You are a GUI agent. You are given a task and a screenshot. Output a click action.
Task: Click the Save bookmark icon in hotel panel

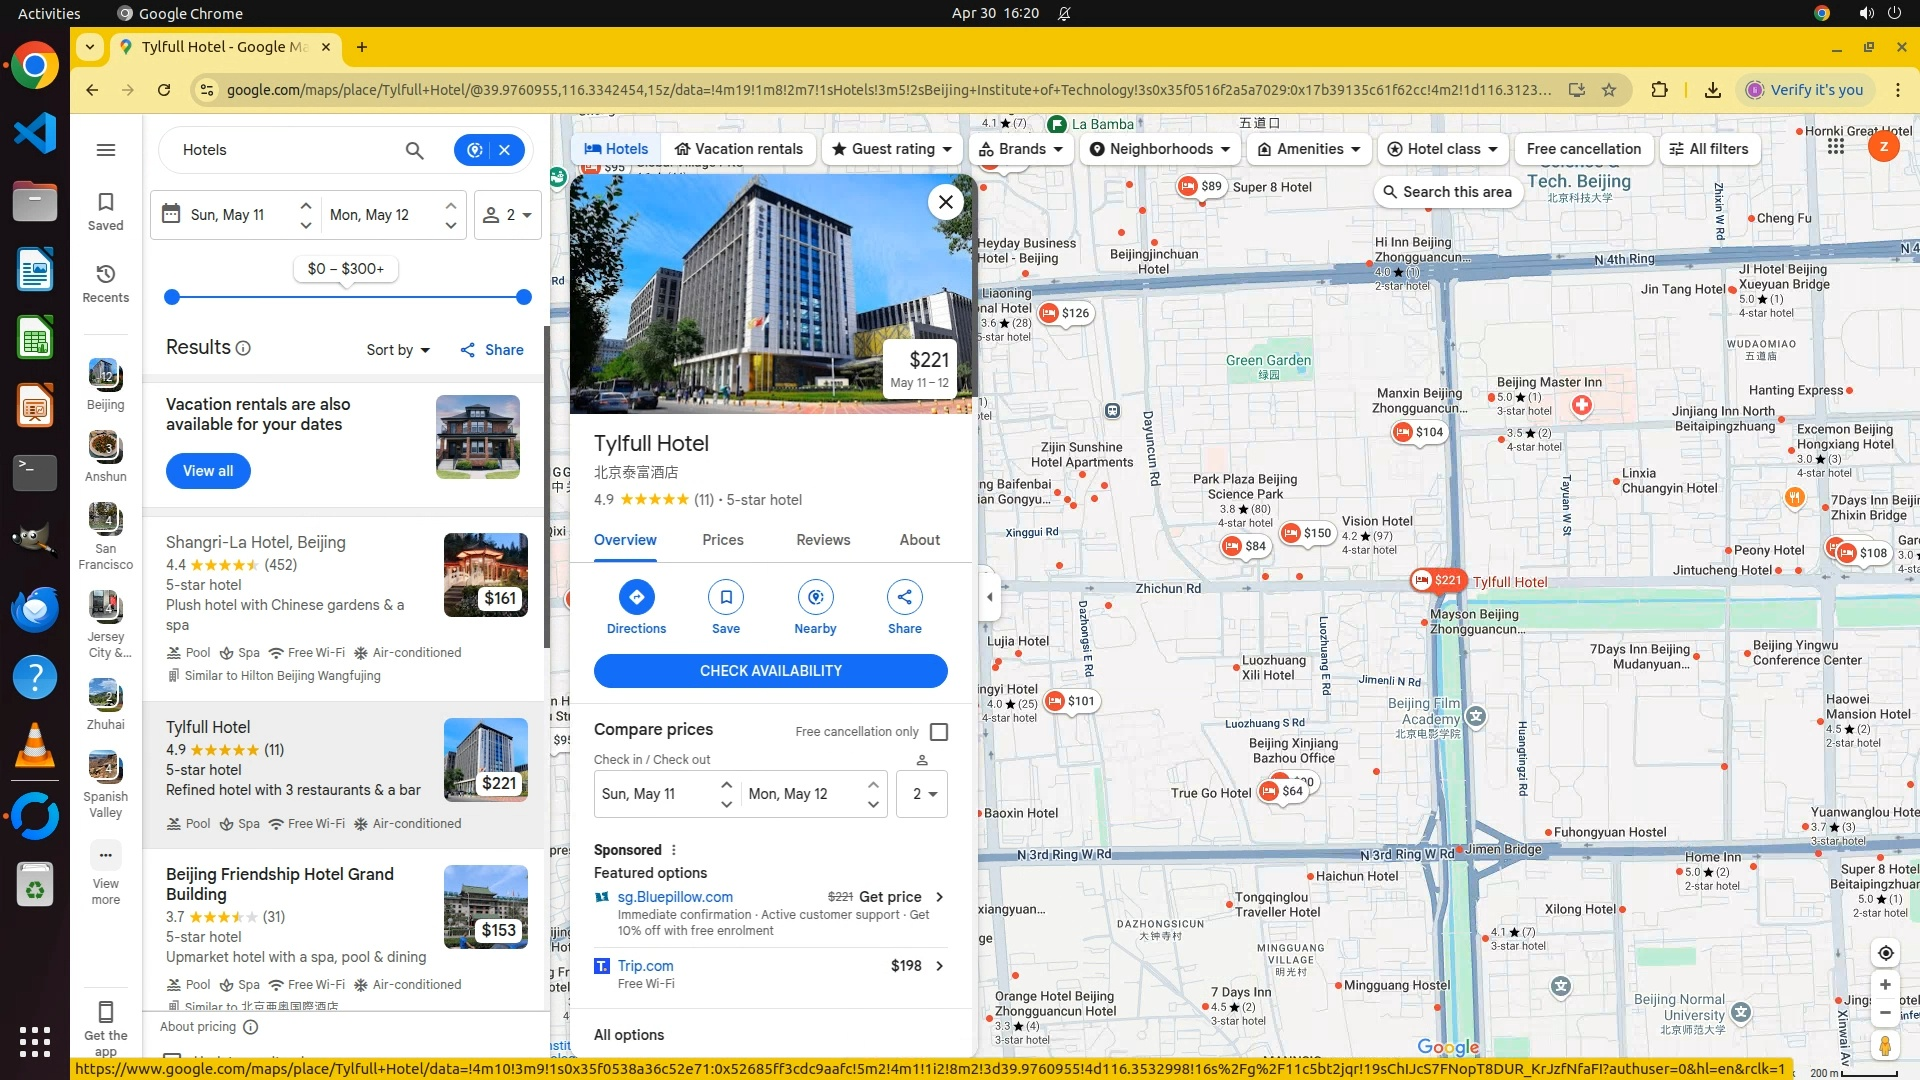pos(726,598)
